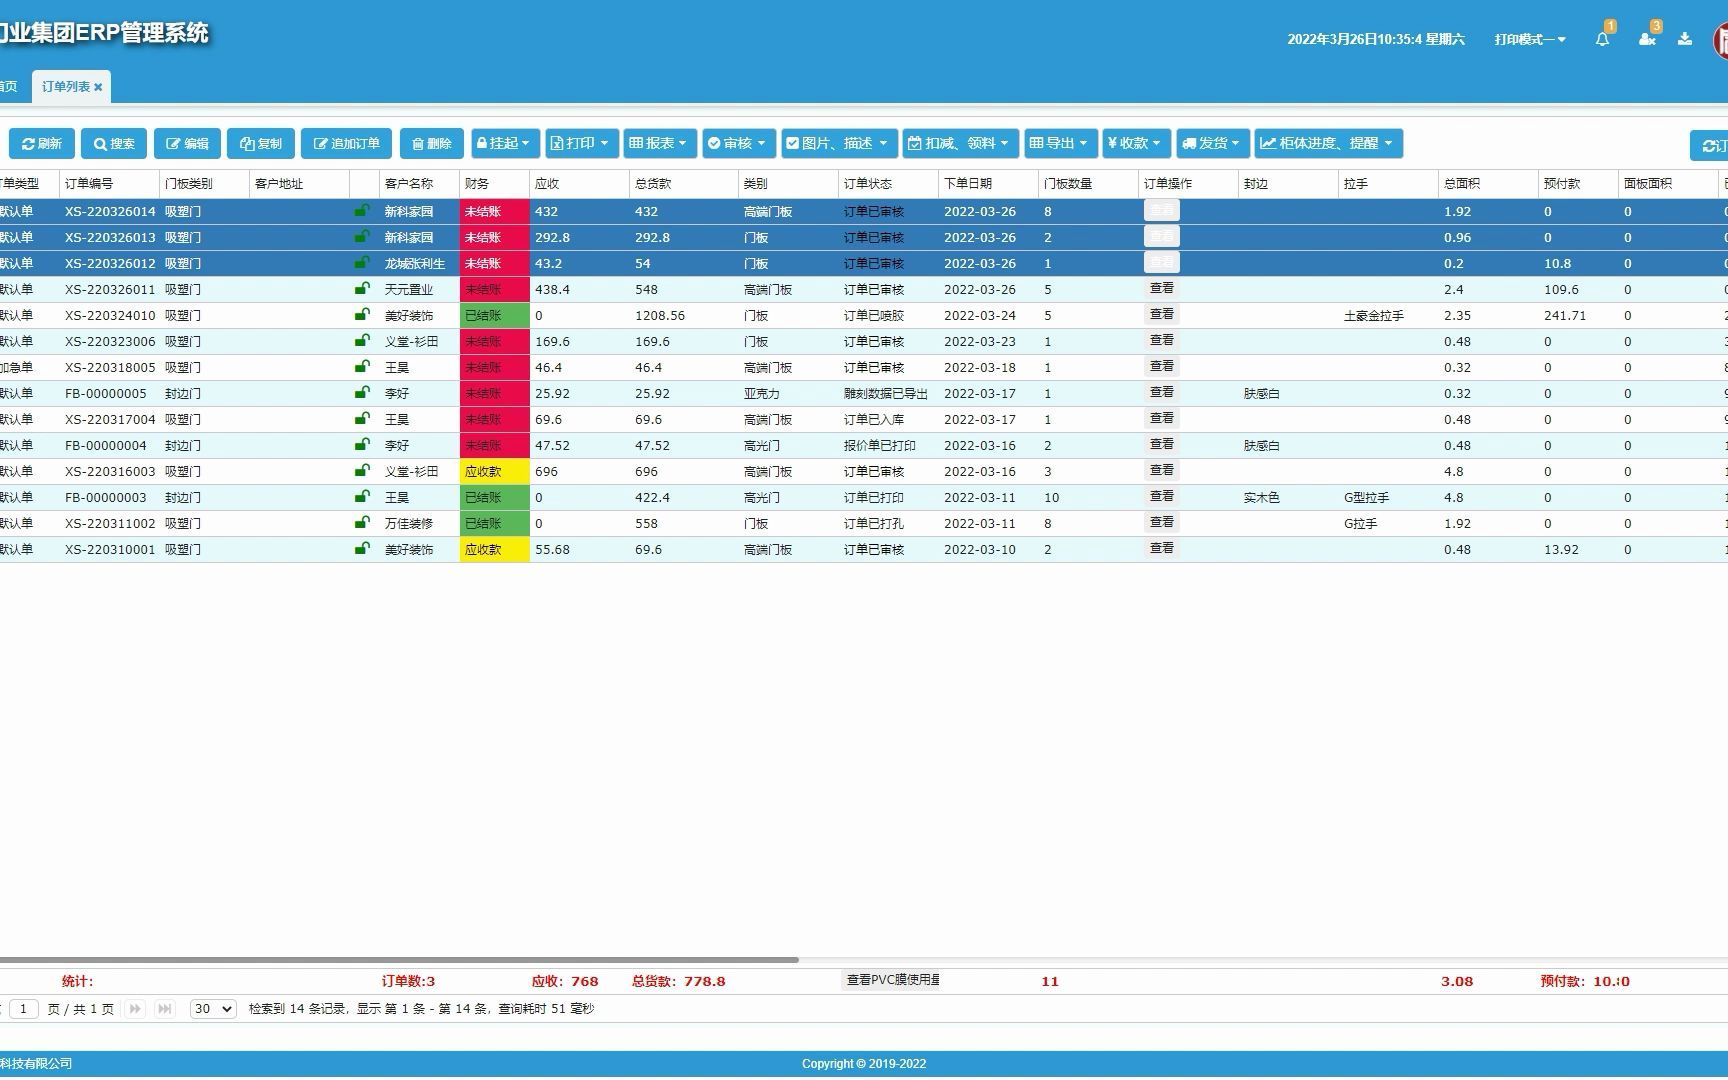Sort by 订单状态 column header

click(x=888, y=184)
